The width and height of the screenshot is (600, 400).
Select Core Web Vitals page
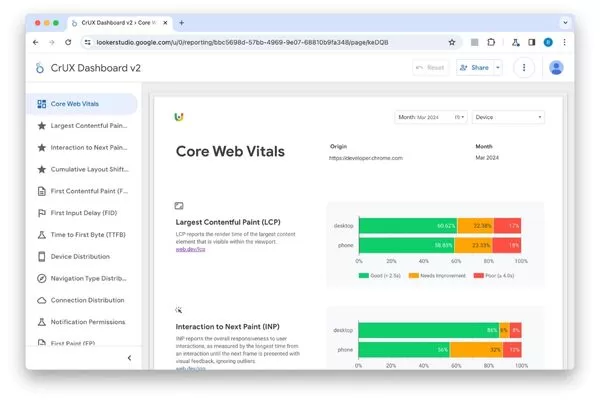point(82,104)
